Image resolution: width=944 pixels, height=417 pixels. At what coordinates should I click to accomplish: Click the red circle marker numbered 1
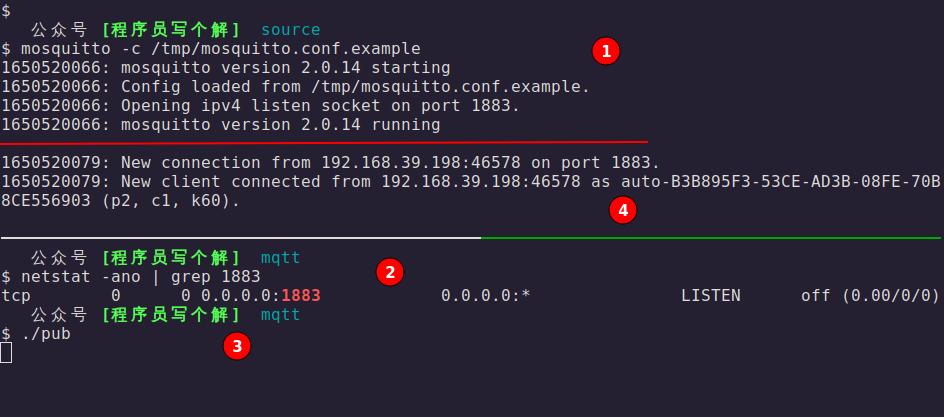[606, 51]
